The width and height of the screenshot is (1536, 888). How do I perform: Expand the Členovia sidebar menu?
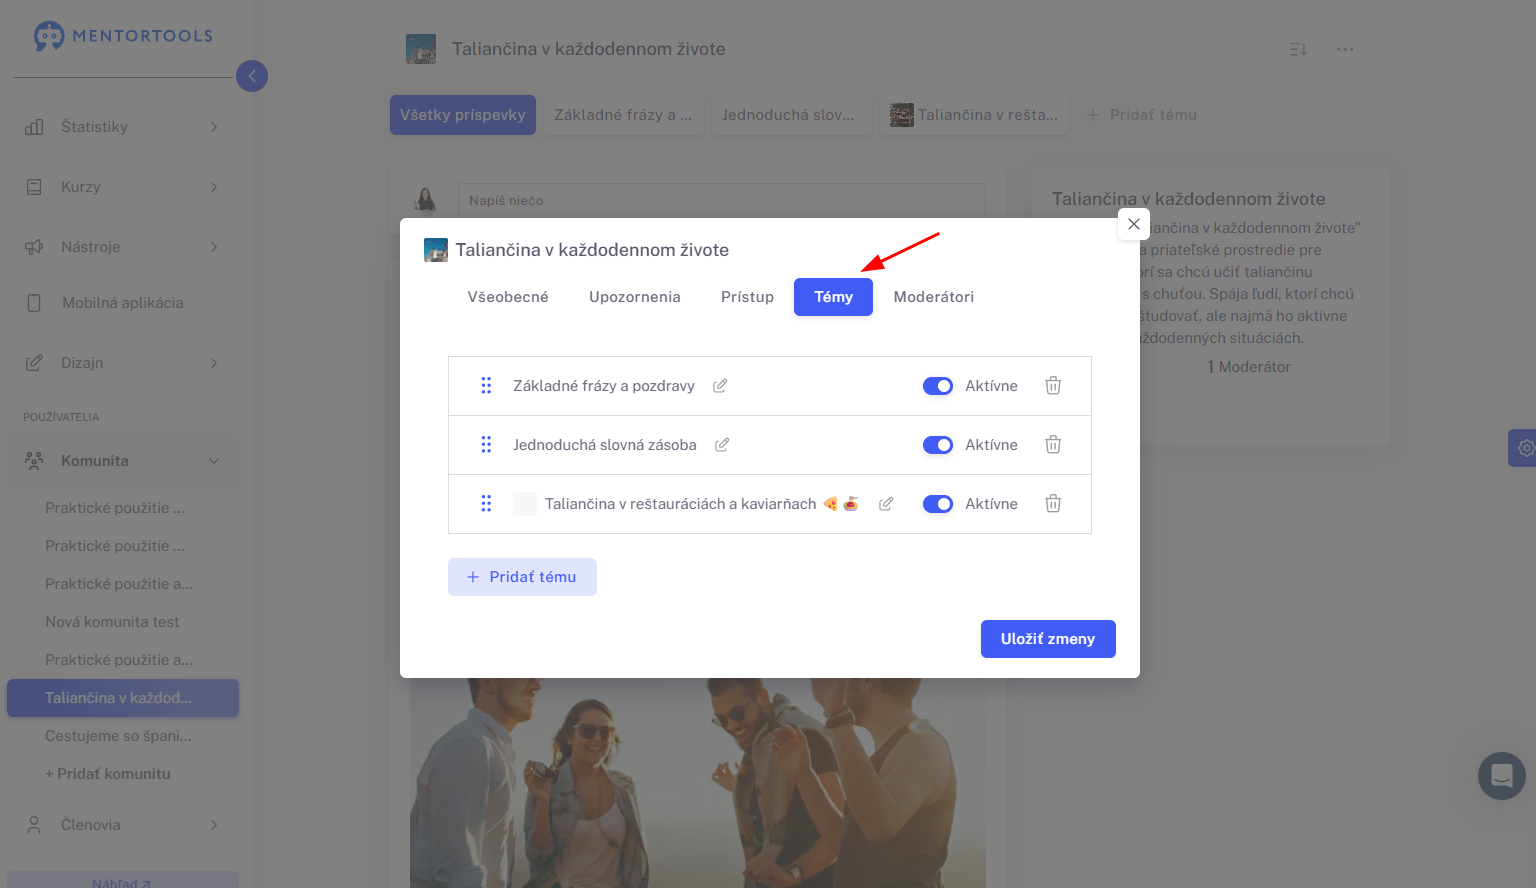click(x=122, y=825)
